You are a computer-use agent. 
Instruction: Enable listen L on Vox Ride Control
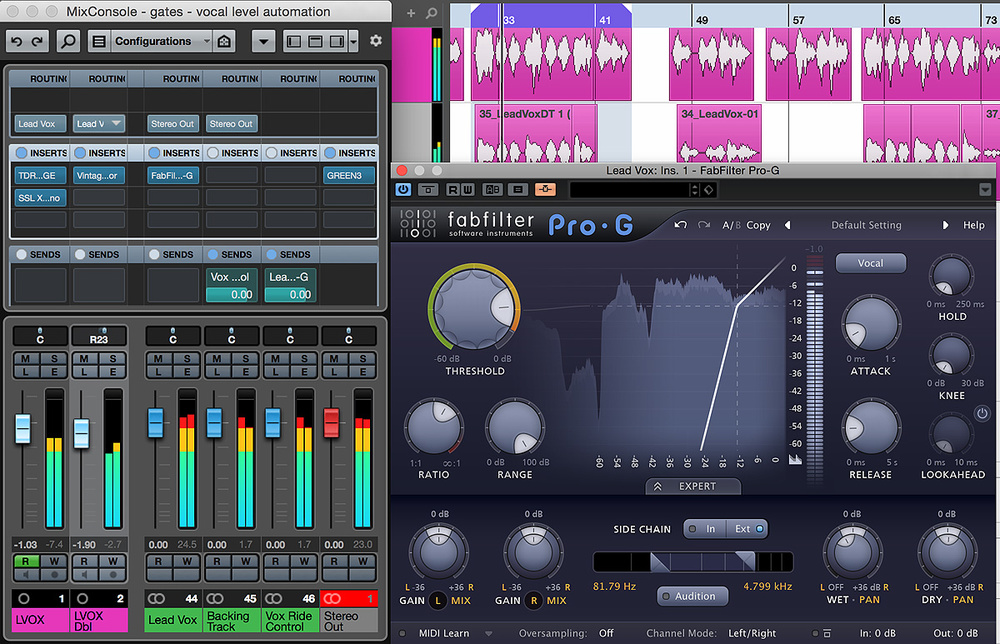(x=276, y=372)
